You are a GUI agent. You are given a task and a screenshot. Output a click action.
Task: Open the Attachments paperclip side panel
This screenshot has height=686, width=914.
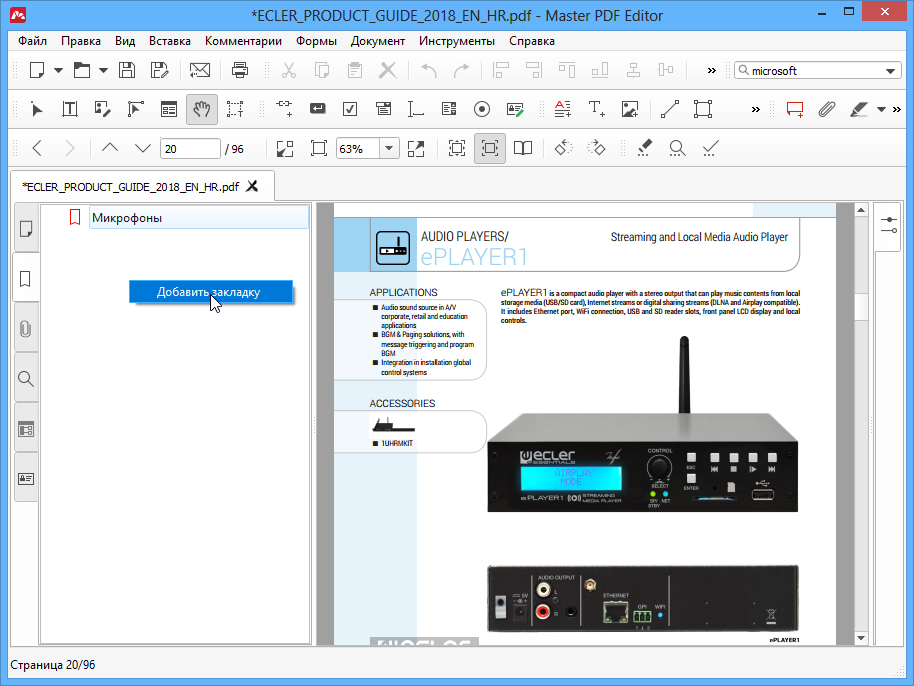[26, 329]
